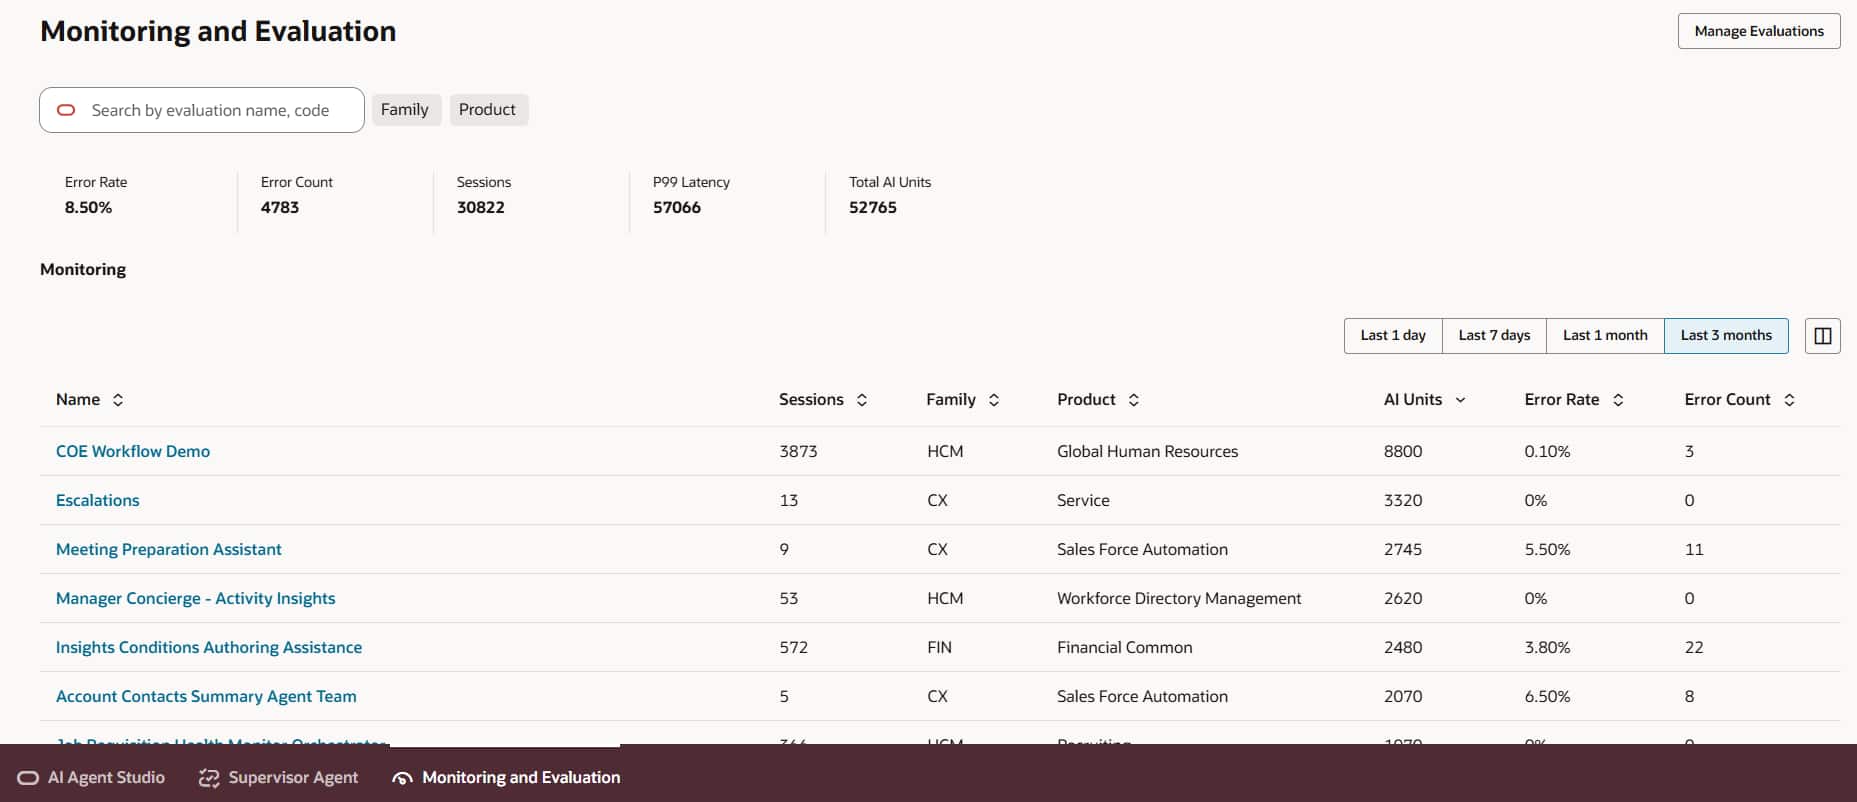The height and width of the screenshot is (802, 1857).
Task: Open Meeting Preparation Assistant link
Action: [169, 550]
